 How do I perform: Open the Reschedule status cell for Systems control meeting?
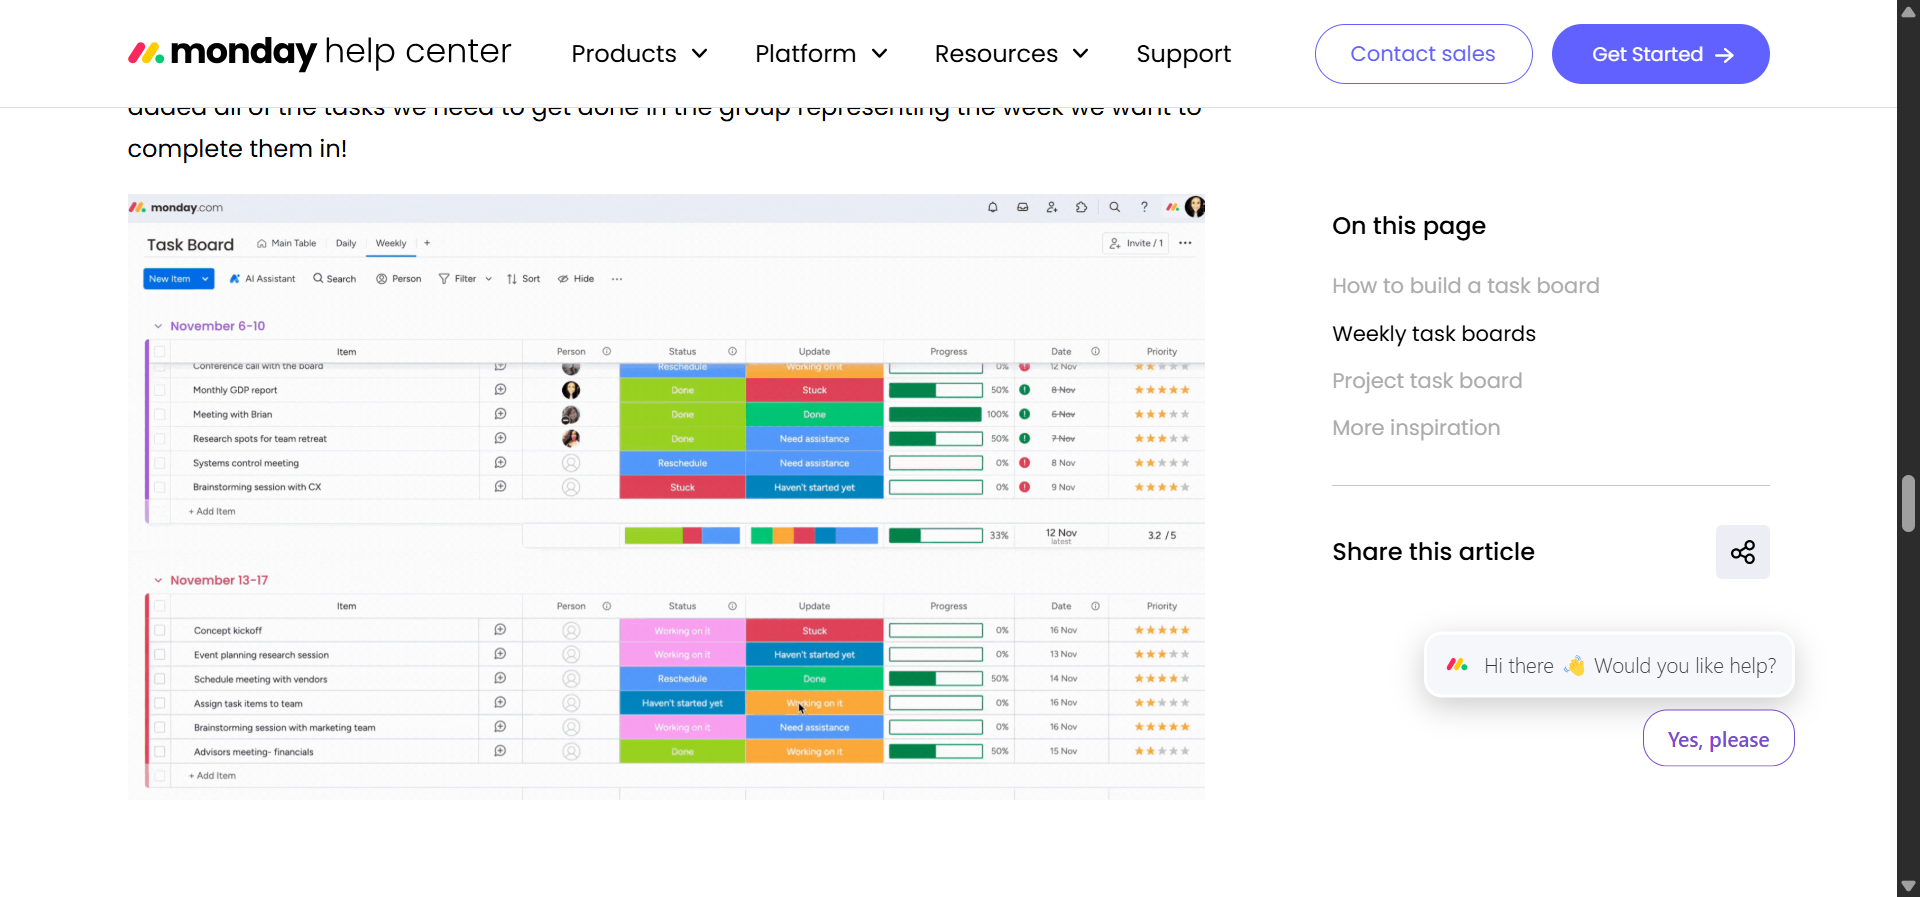coord(682,463)
